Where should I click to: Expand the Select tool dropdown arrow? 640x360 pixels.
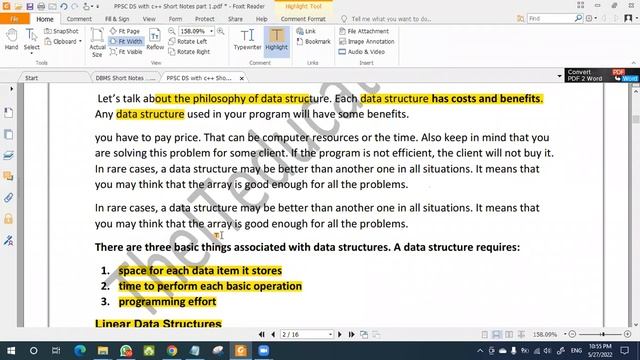click(x=31, y=53)
